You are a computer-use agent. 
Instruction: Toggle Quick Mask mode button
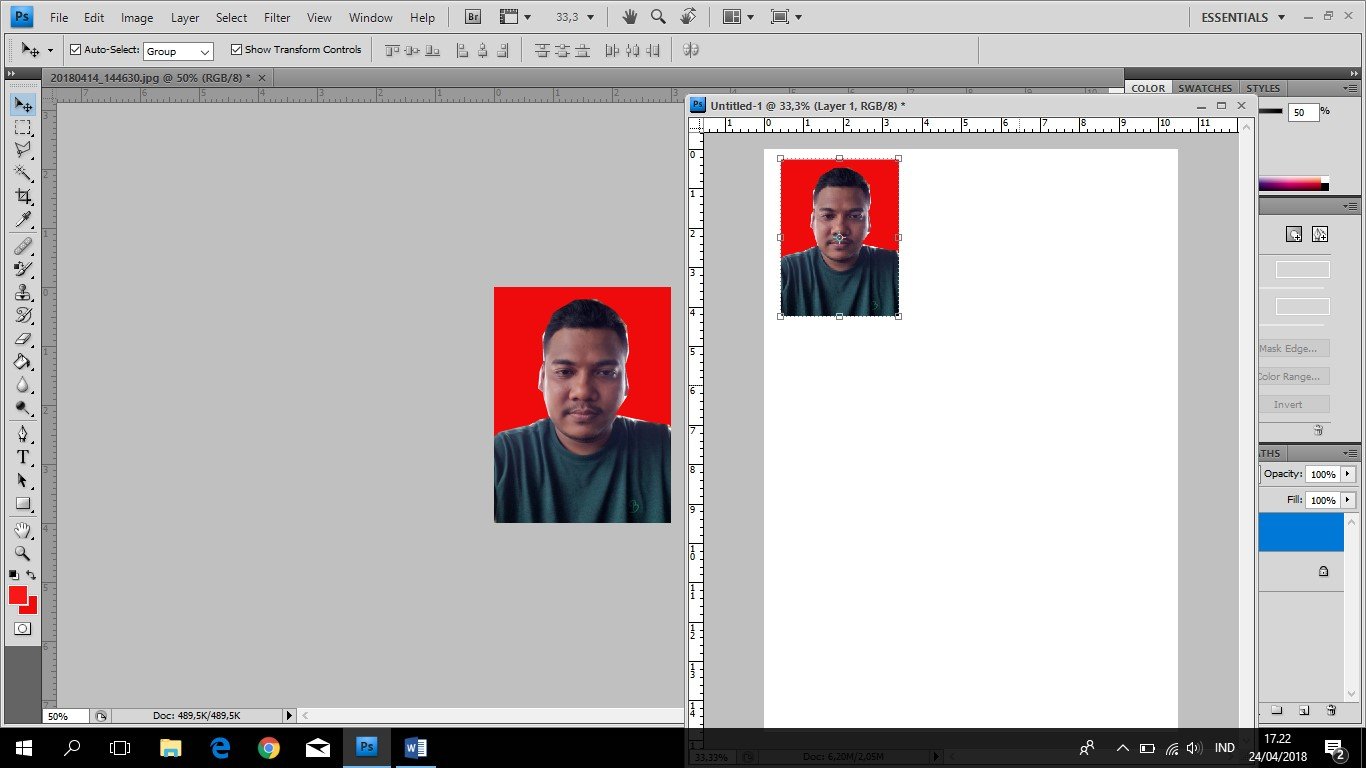click(x=22, y=629)
